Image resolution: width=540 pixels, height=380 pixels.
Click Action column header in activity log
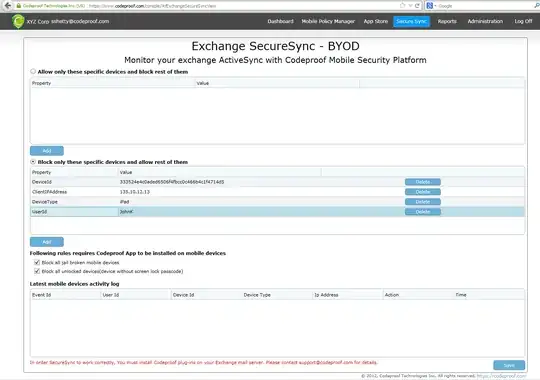(x=418, y=295)
